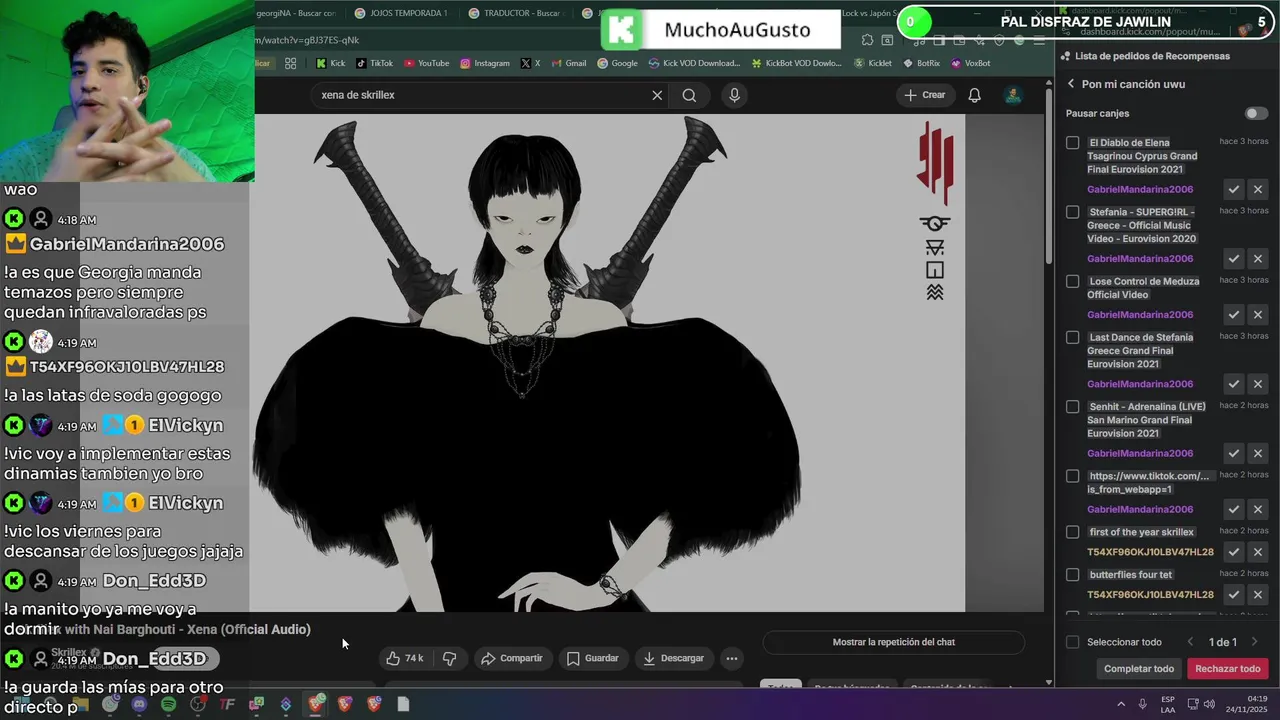
Task: Check El Diablo de Elena checkbox
Action: (x=1073, y=143)
